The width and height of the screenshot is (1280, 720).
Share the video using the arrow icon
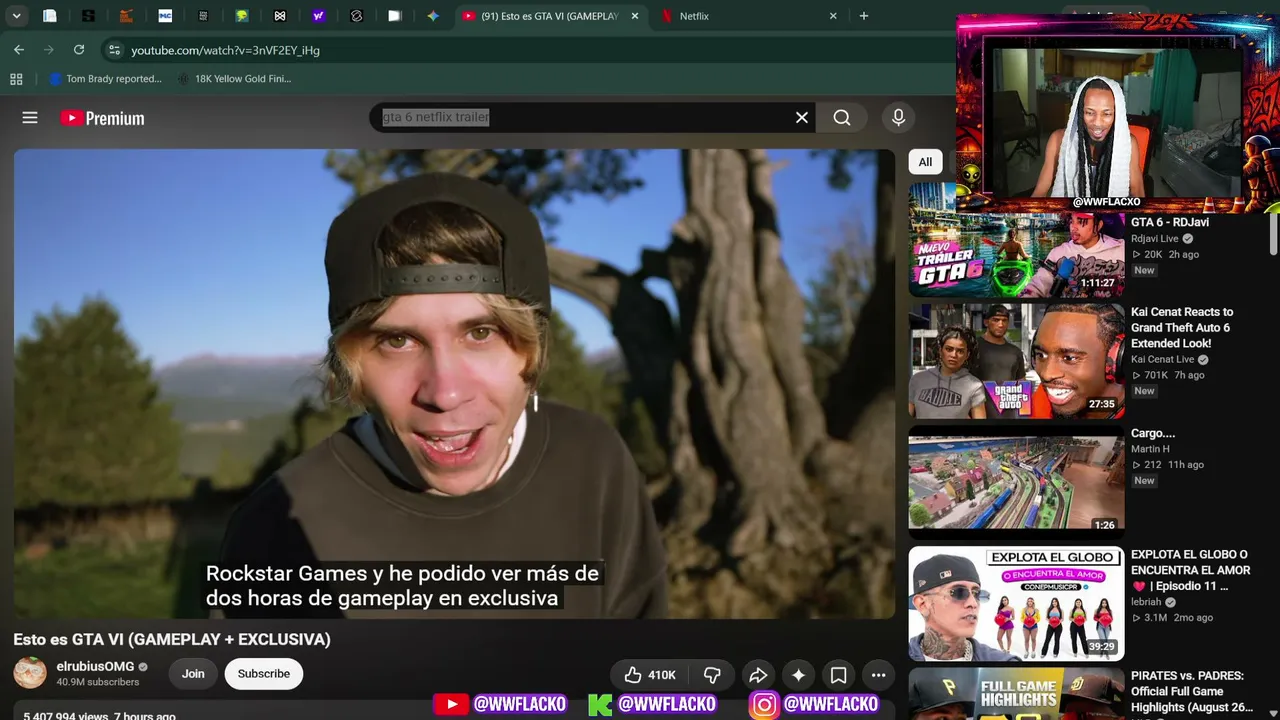(x=758, y=675)
